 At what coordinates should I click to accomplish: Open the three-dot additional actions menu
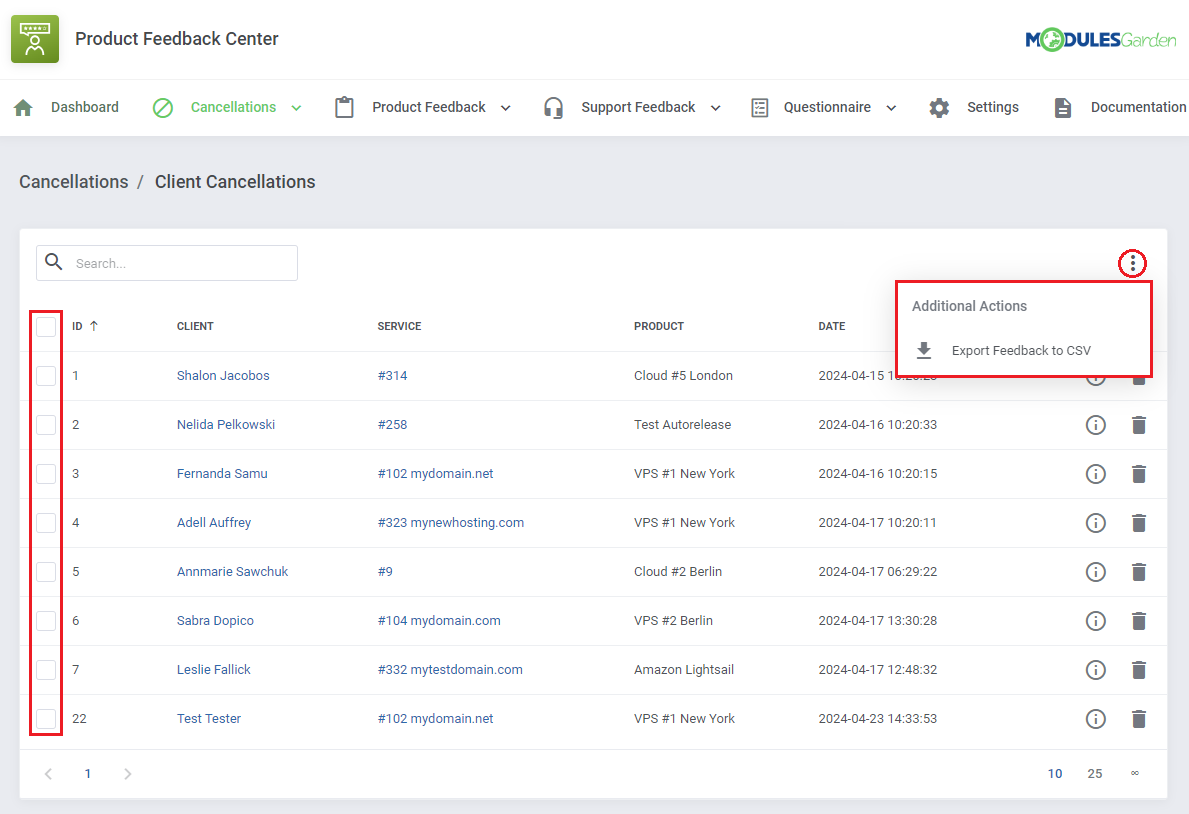point(1132,263)
